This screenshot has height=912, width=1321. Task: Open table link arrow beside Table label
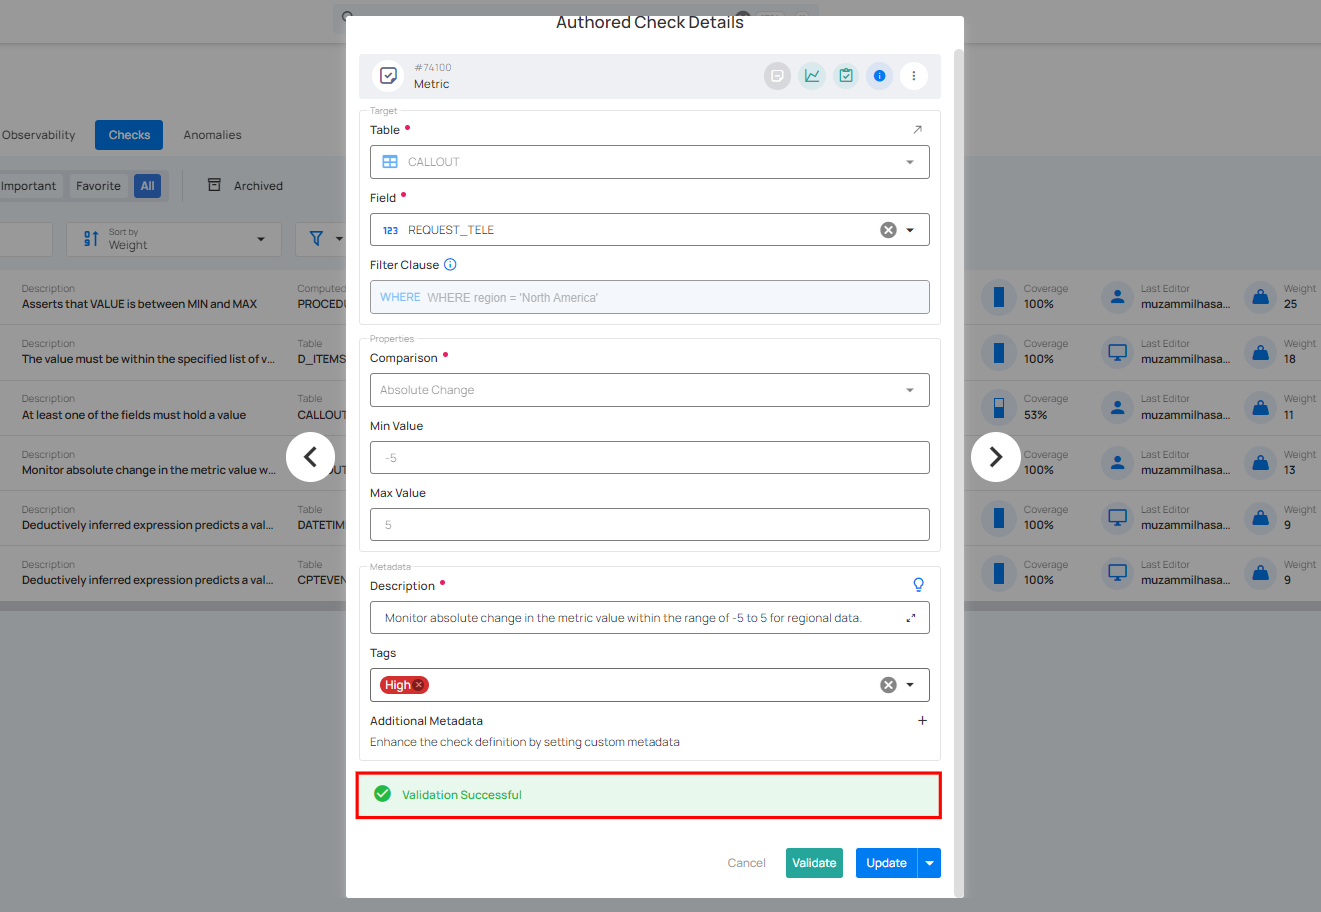click(x=918, y=130)
